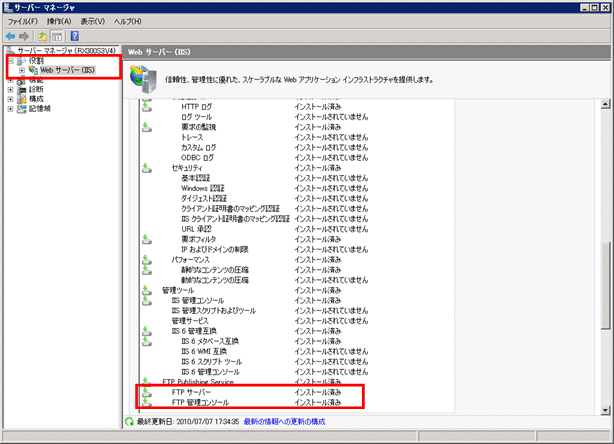Click the installed icon beside HTTP ログ

[147, 106]
